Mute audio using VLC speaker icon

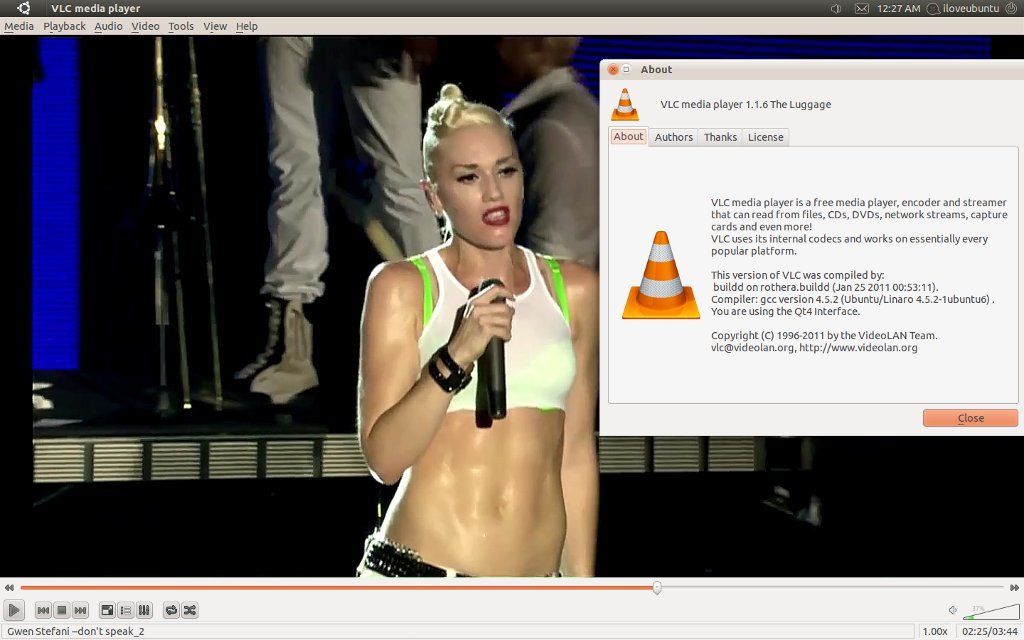[x=953, y=610]
